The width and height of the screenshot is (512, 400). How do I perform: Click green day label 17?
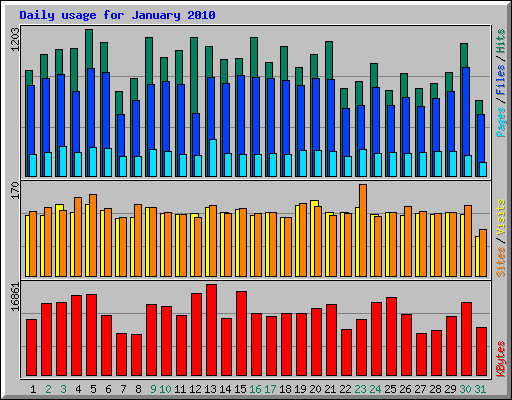point(270,389)
